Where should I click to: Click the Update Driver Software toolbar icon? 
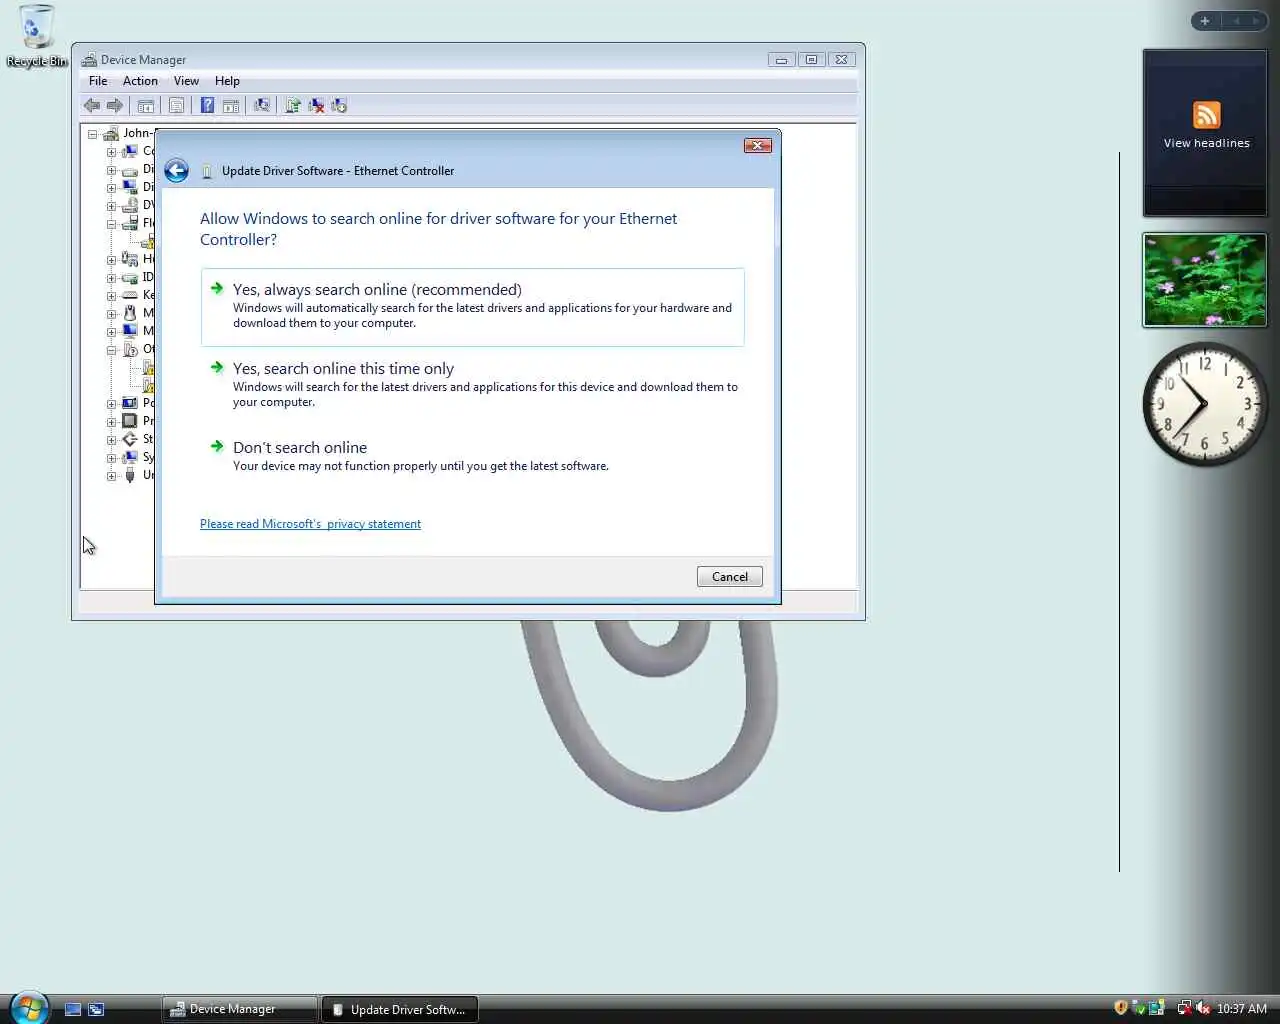tap(293, 105)
